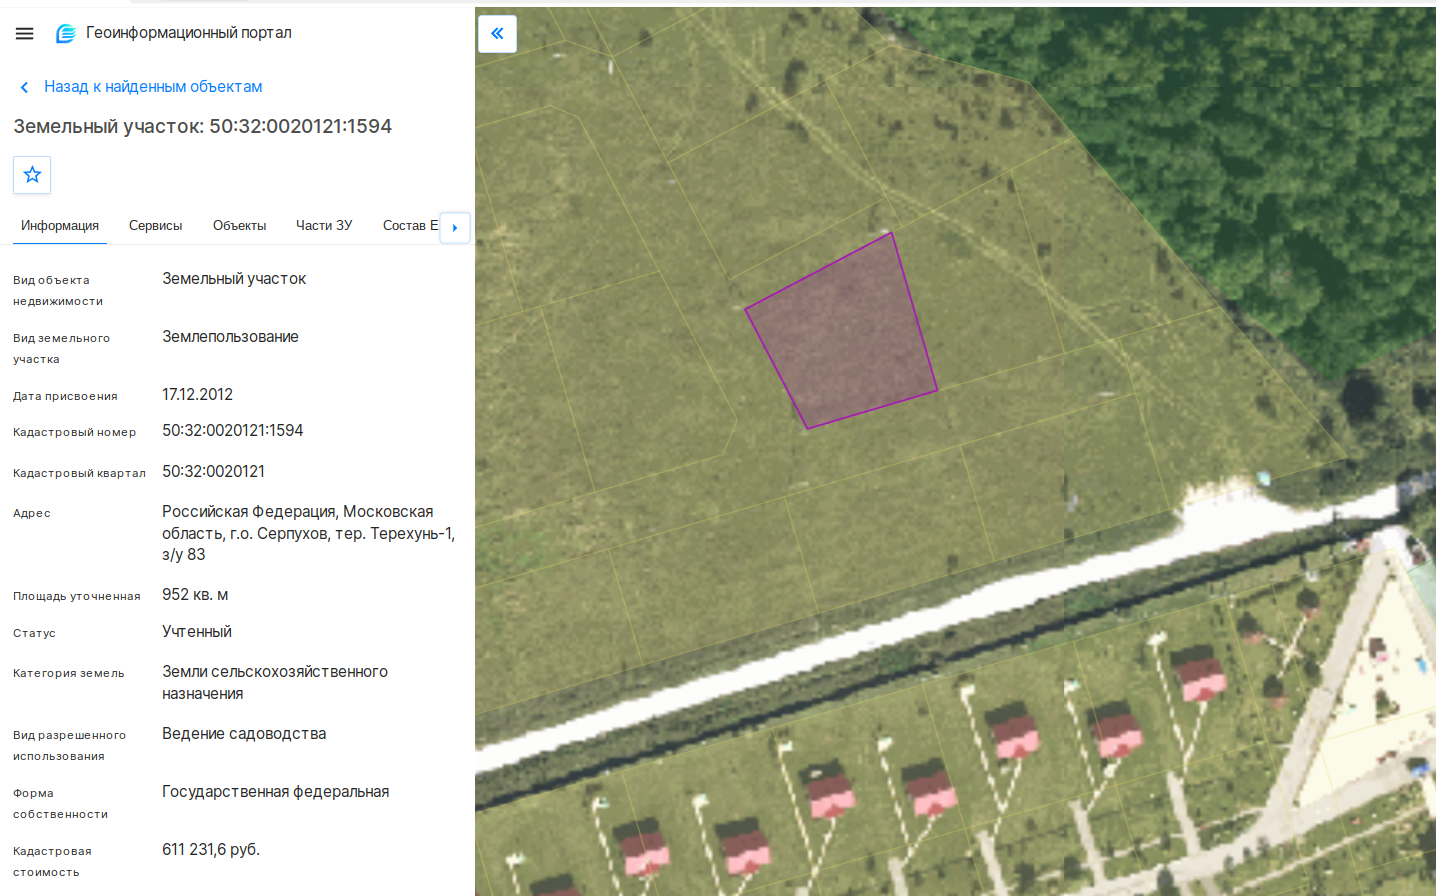Click the address text mentioning Серпухов
This screenshot has width=1436, height=896.
pos(309,533)
